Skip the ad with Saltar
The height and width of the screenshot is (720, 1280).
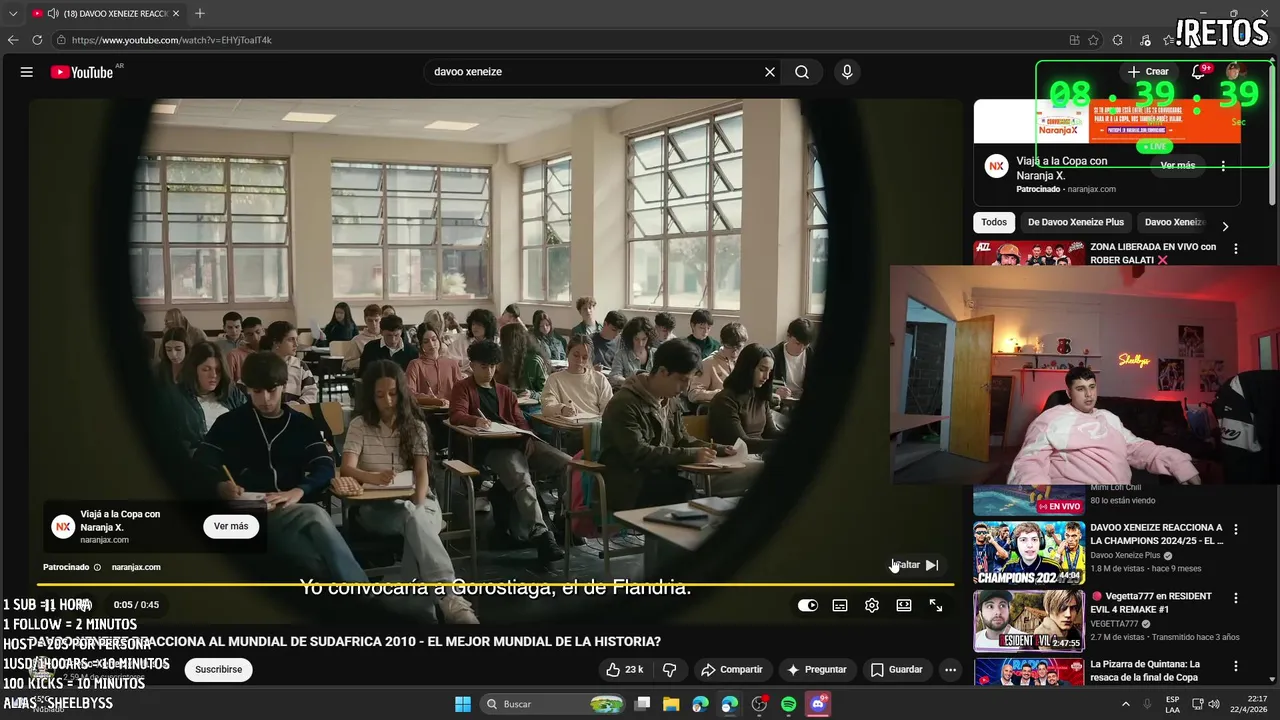916,565
